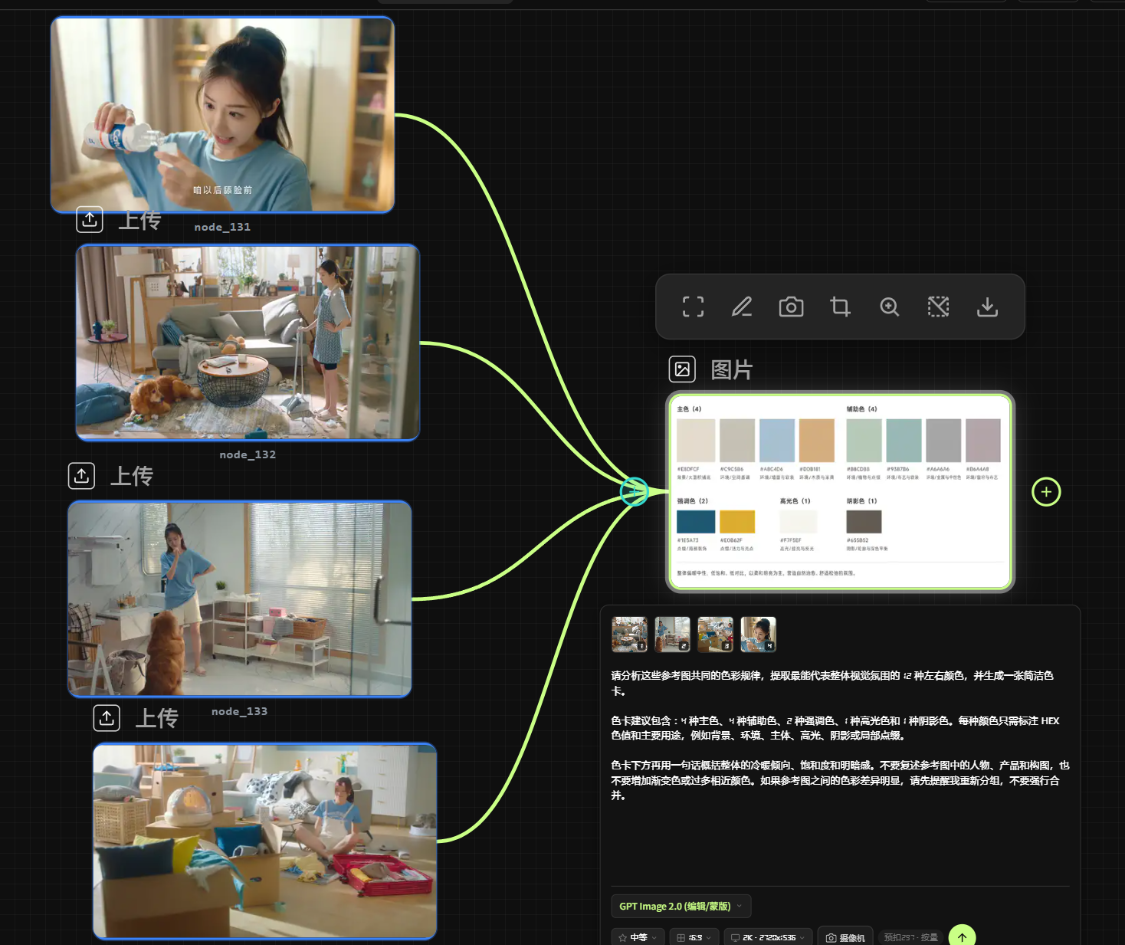Open the GPT Image 2.0 model dropdown

(x=681, y=906)
